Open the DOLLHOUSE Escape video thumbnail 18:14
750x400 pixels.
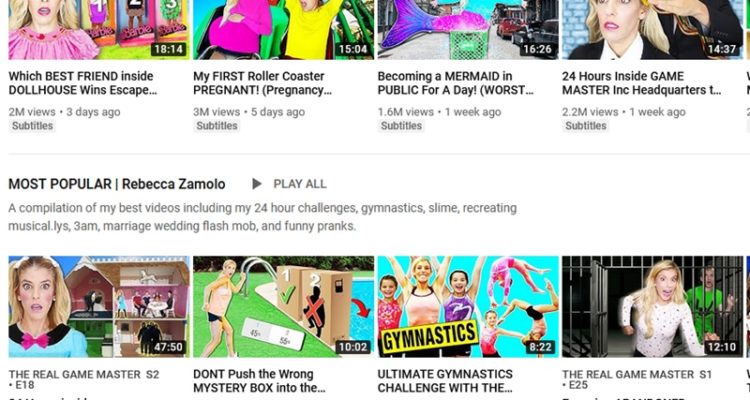(x=99, y=30)
